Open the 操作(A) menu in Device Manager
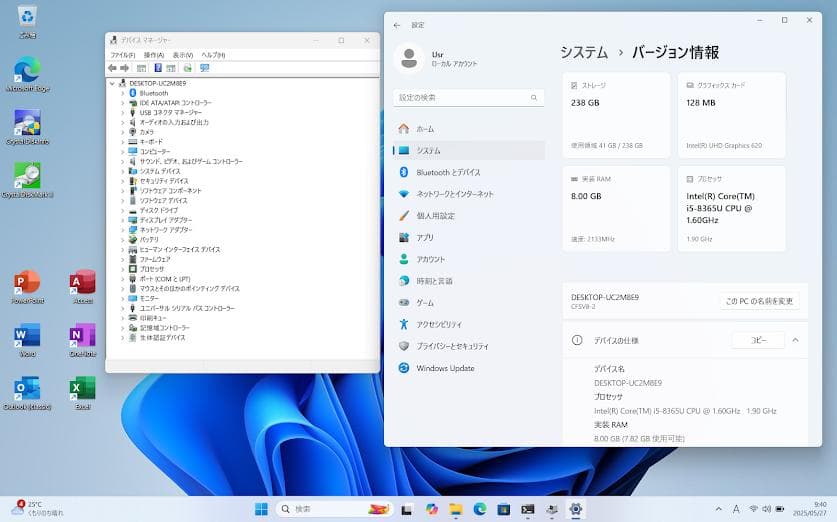The image size is (837, 522). (154, 55)
